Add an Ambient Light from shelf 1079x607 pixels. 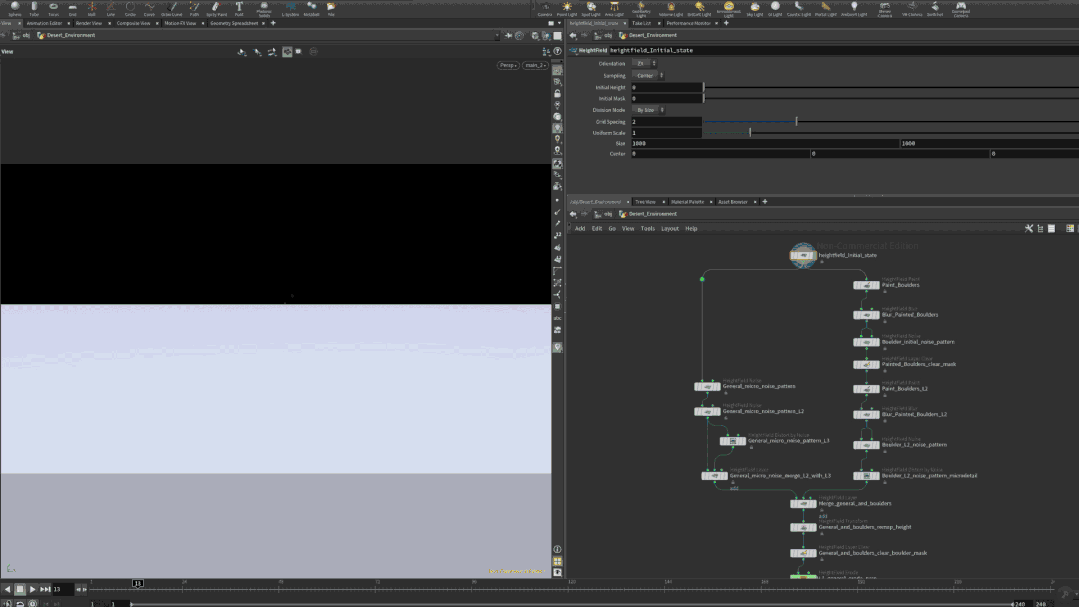click(854, 8)
